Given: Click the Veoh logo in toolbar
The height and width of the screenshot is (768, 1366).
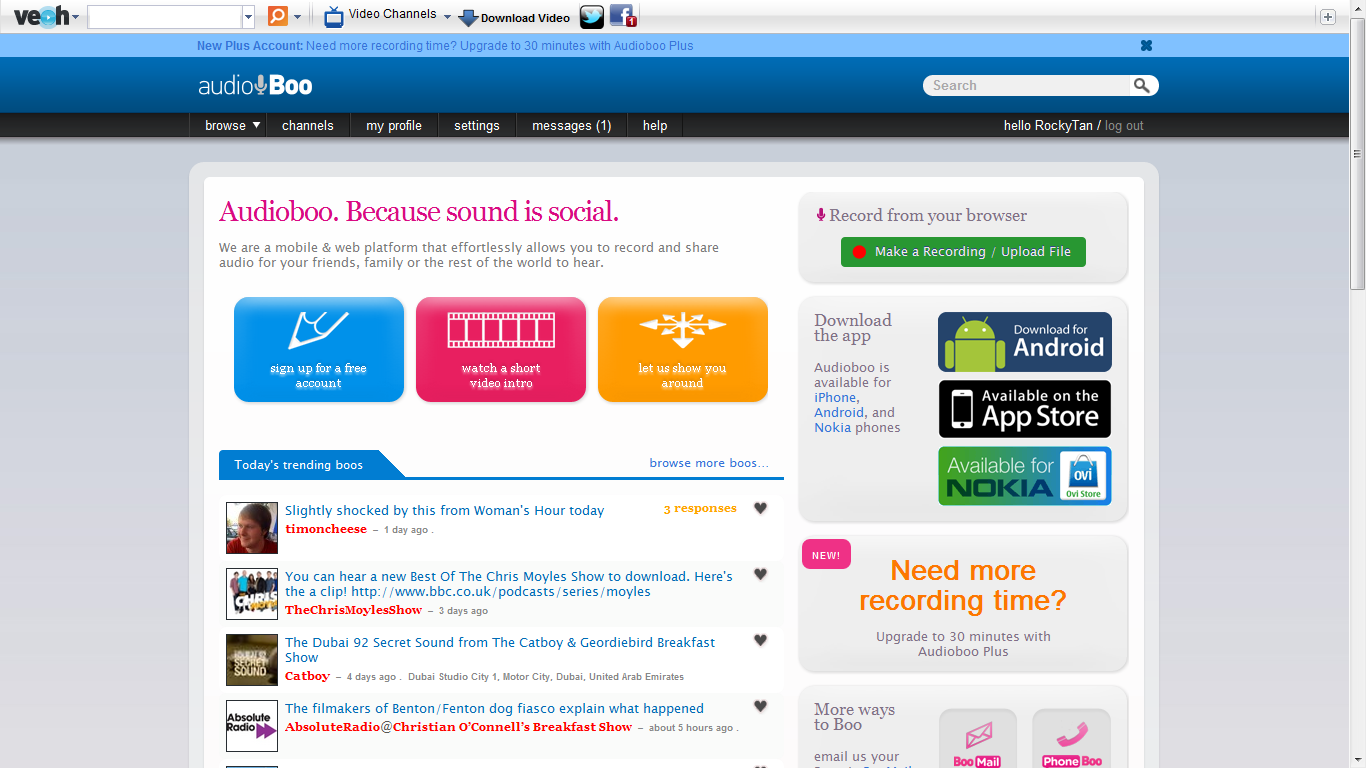Looking at the screenshot, I should click(40, 16).
